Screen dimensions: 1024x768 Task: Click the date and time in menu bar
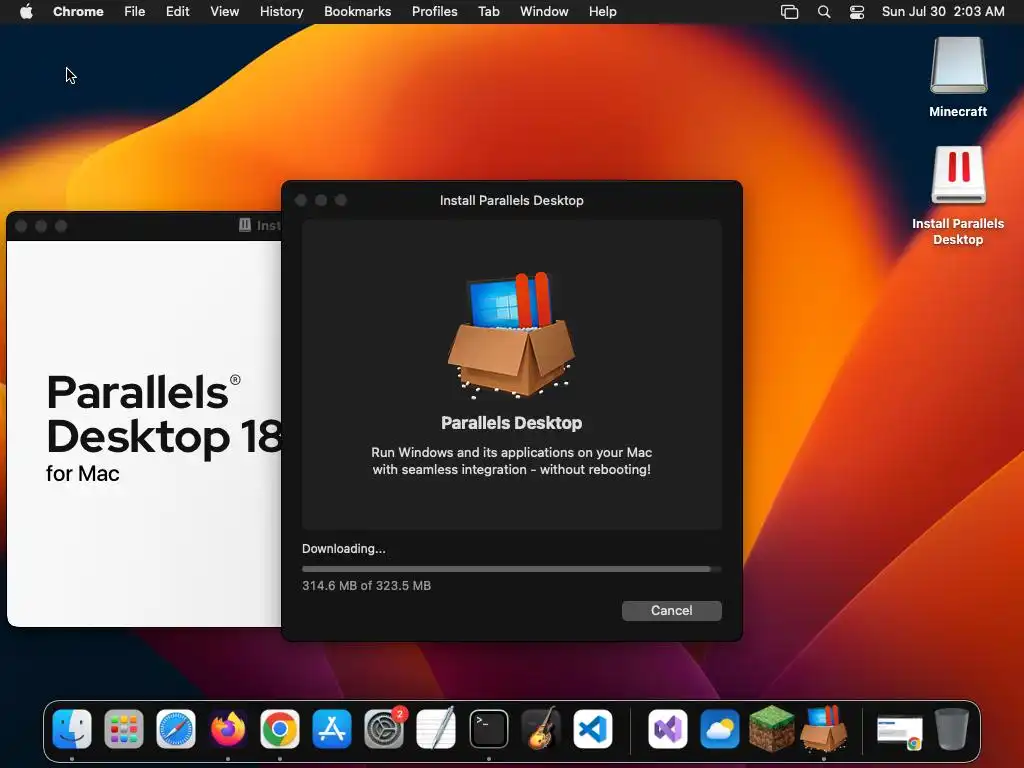point(943,12)
